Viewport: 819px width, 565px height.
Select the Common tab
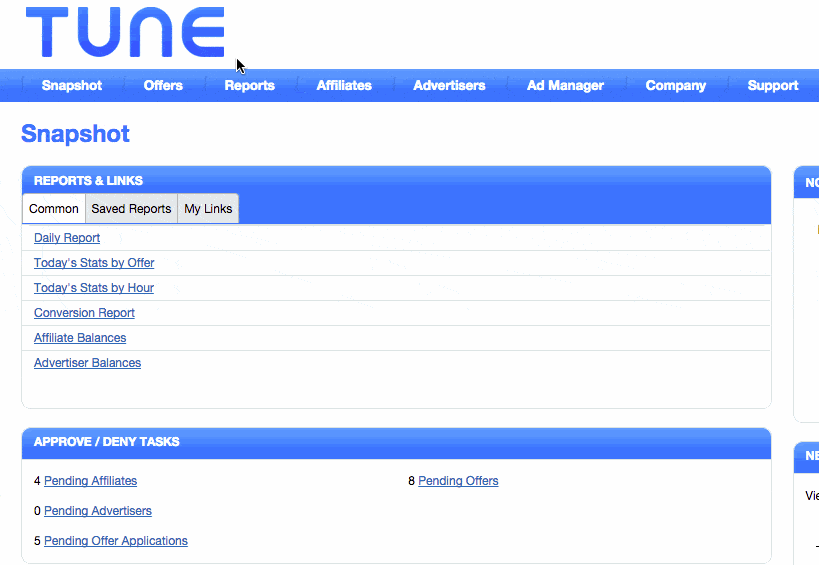click(x=54, y=209)
